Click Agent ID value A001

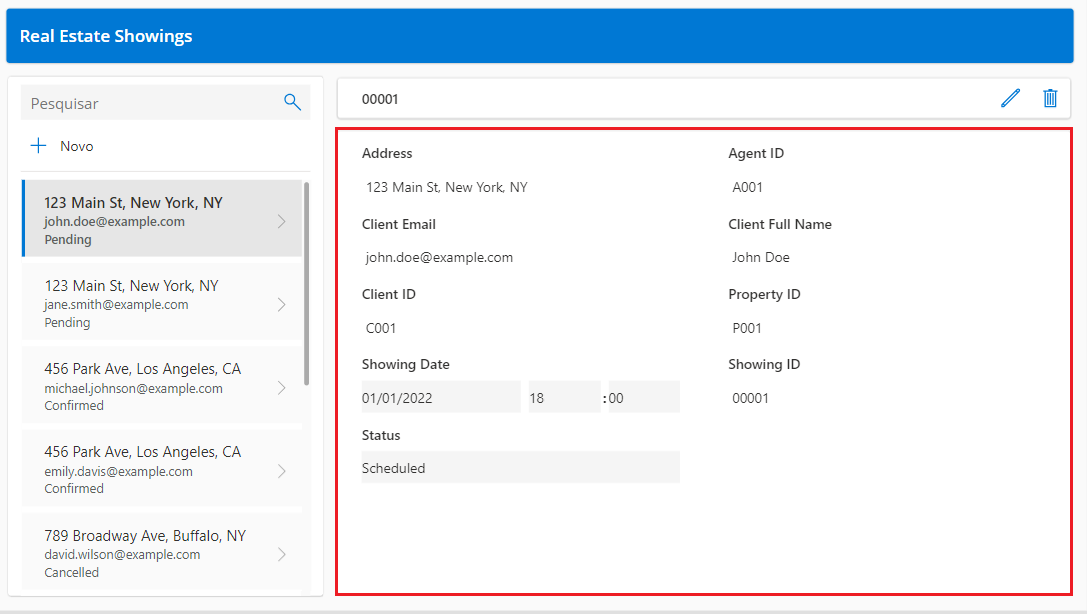747,187
